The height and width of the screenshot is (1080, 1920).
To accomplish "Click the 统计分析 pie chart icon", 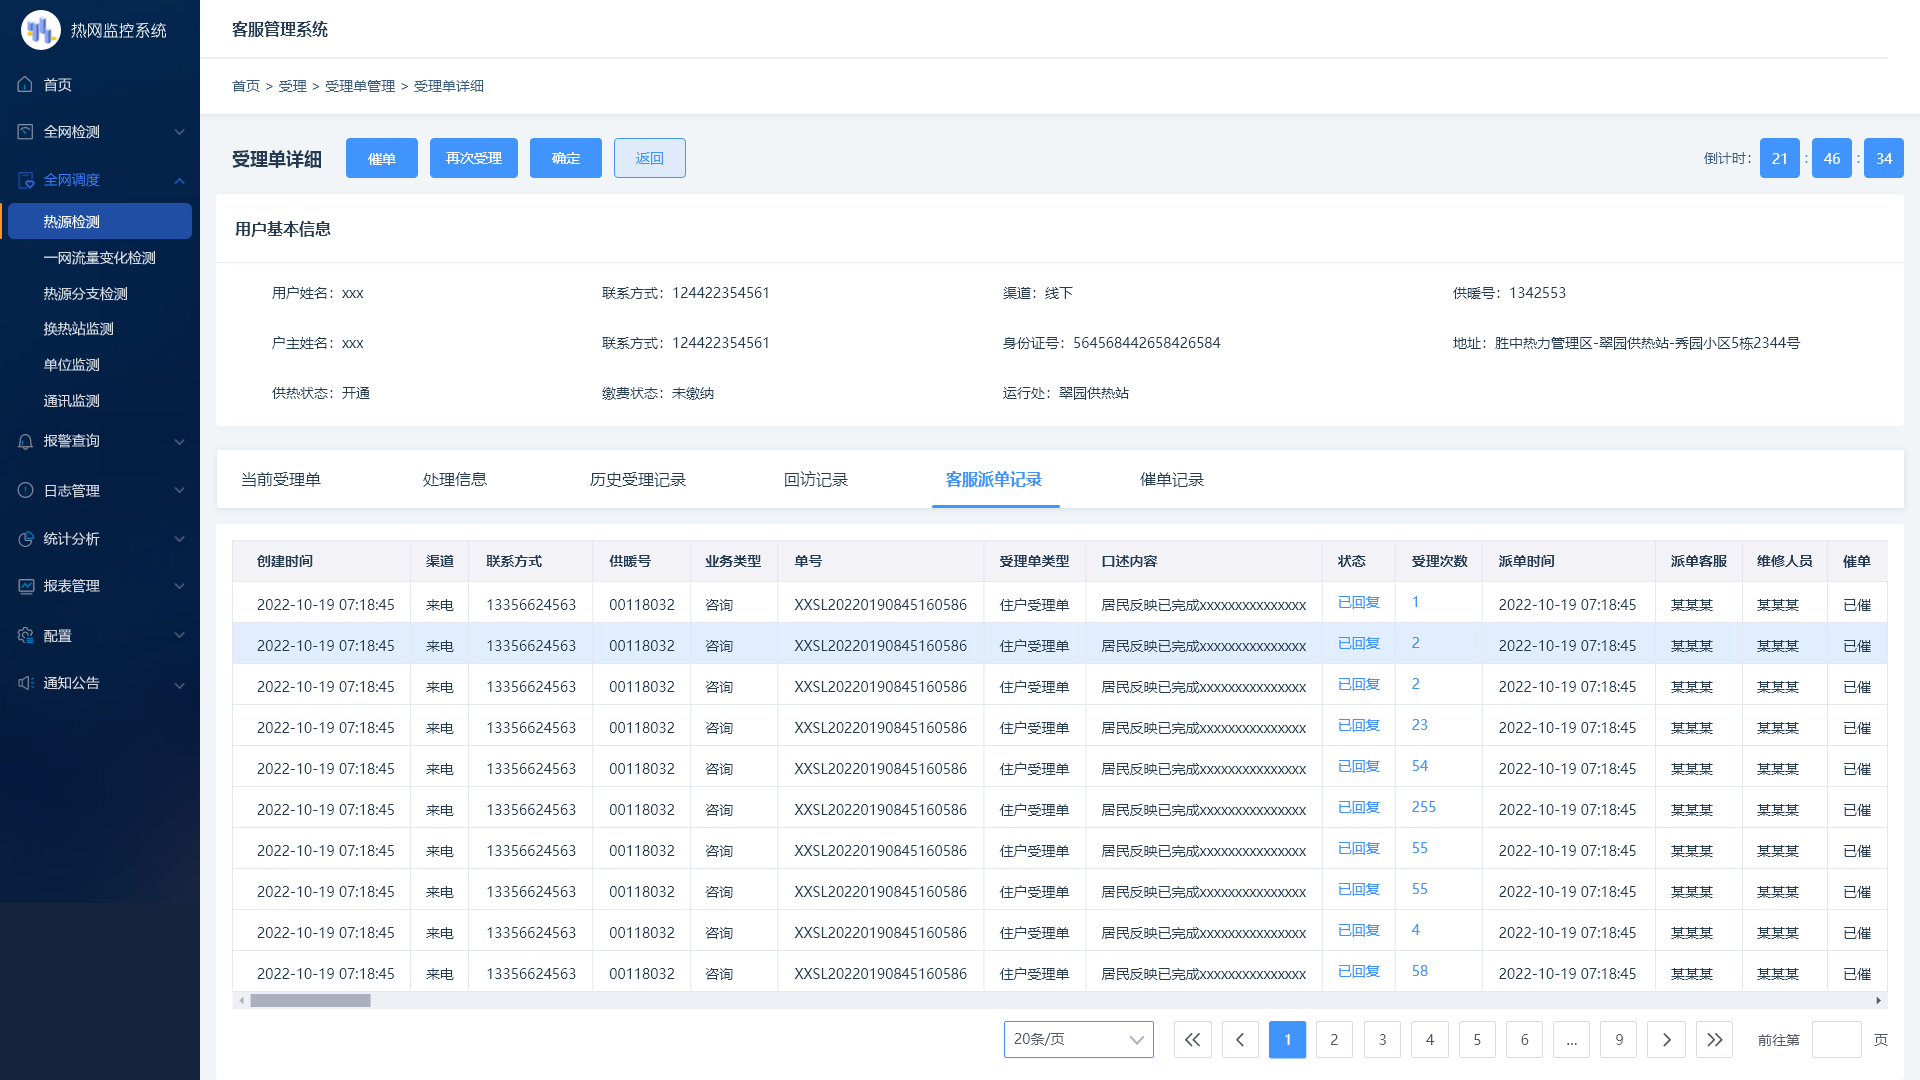I will [x=26, y=539].
